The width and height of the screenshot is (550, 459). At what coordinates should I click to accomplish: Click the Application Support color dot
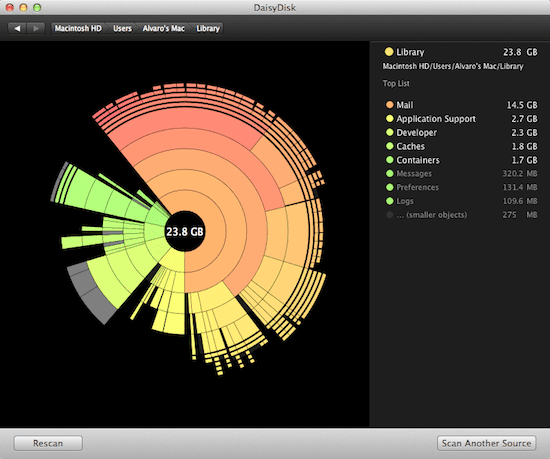pos(389,119)
